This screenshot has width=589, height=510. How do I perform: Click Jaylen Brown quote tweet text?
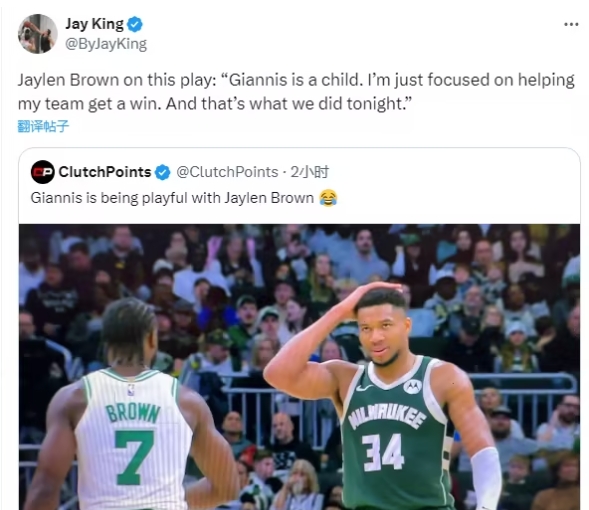click(x=296, y=92)
